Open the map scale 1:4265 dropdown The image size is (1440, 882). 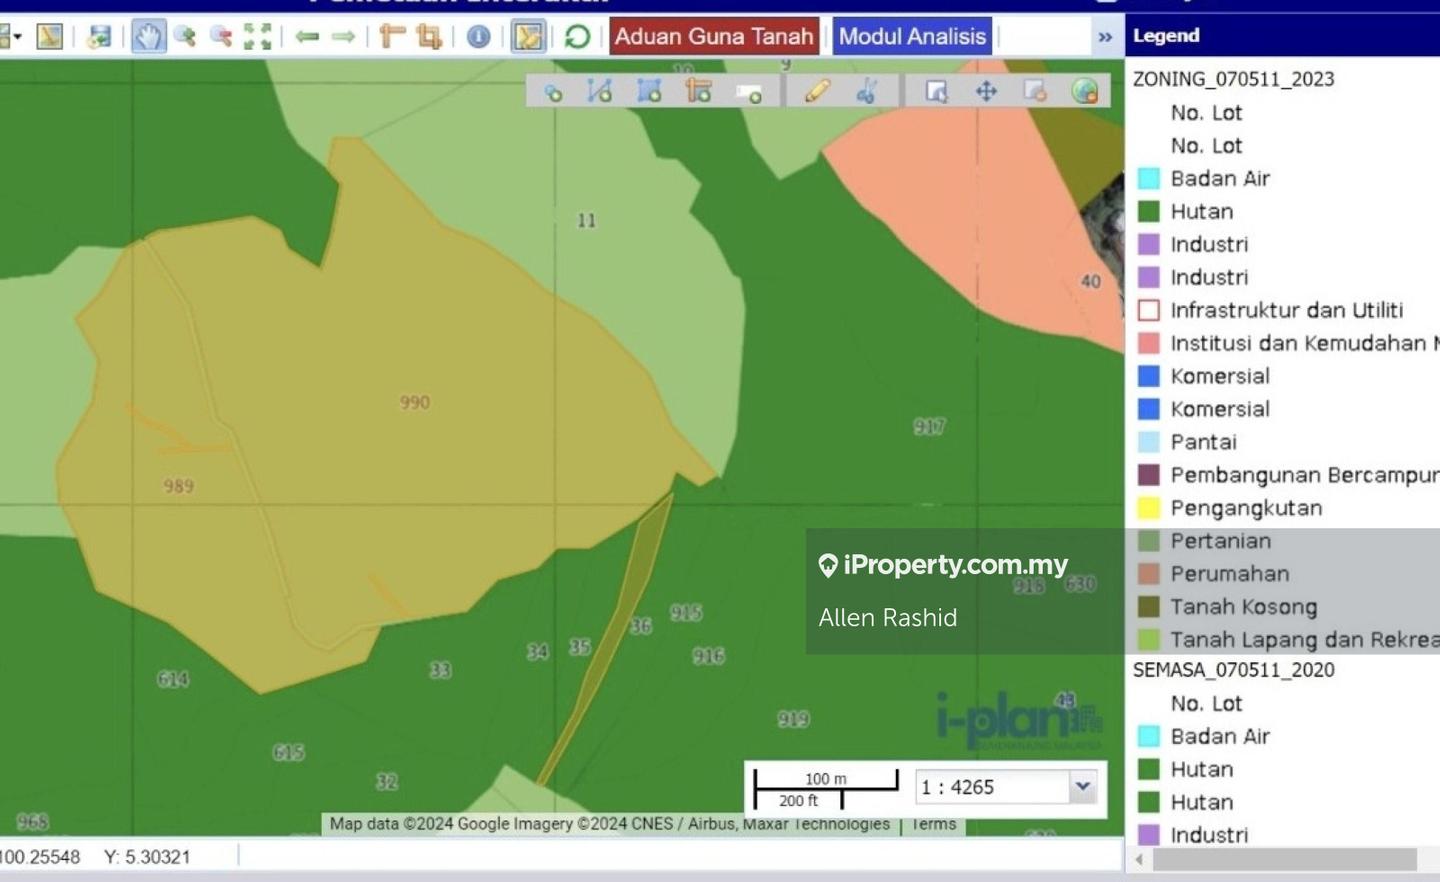[x=1082, y=787]
